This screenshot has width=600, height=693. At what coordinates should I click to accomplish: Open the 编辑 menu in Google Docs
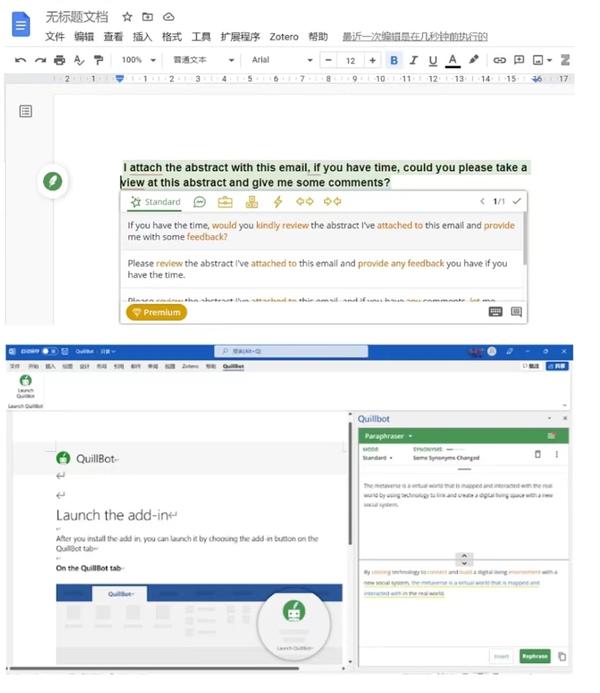pyautogui.click(x=84, y=37)
